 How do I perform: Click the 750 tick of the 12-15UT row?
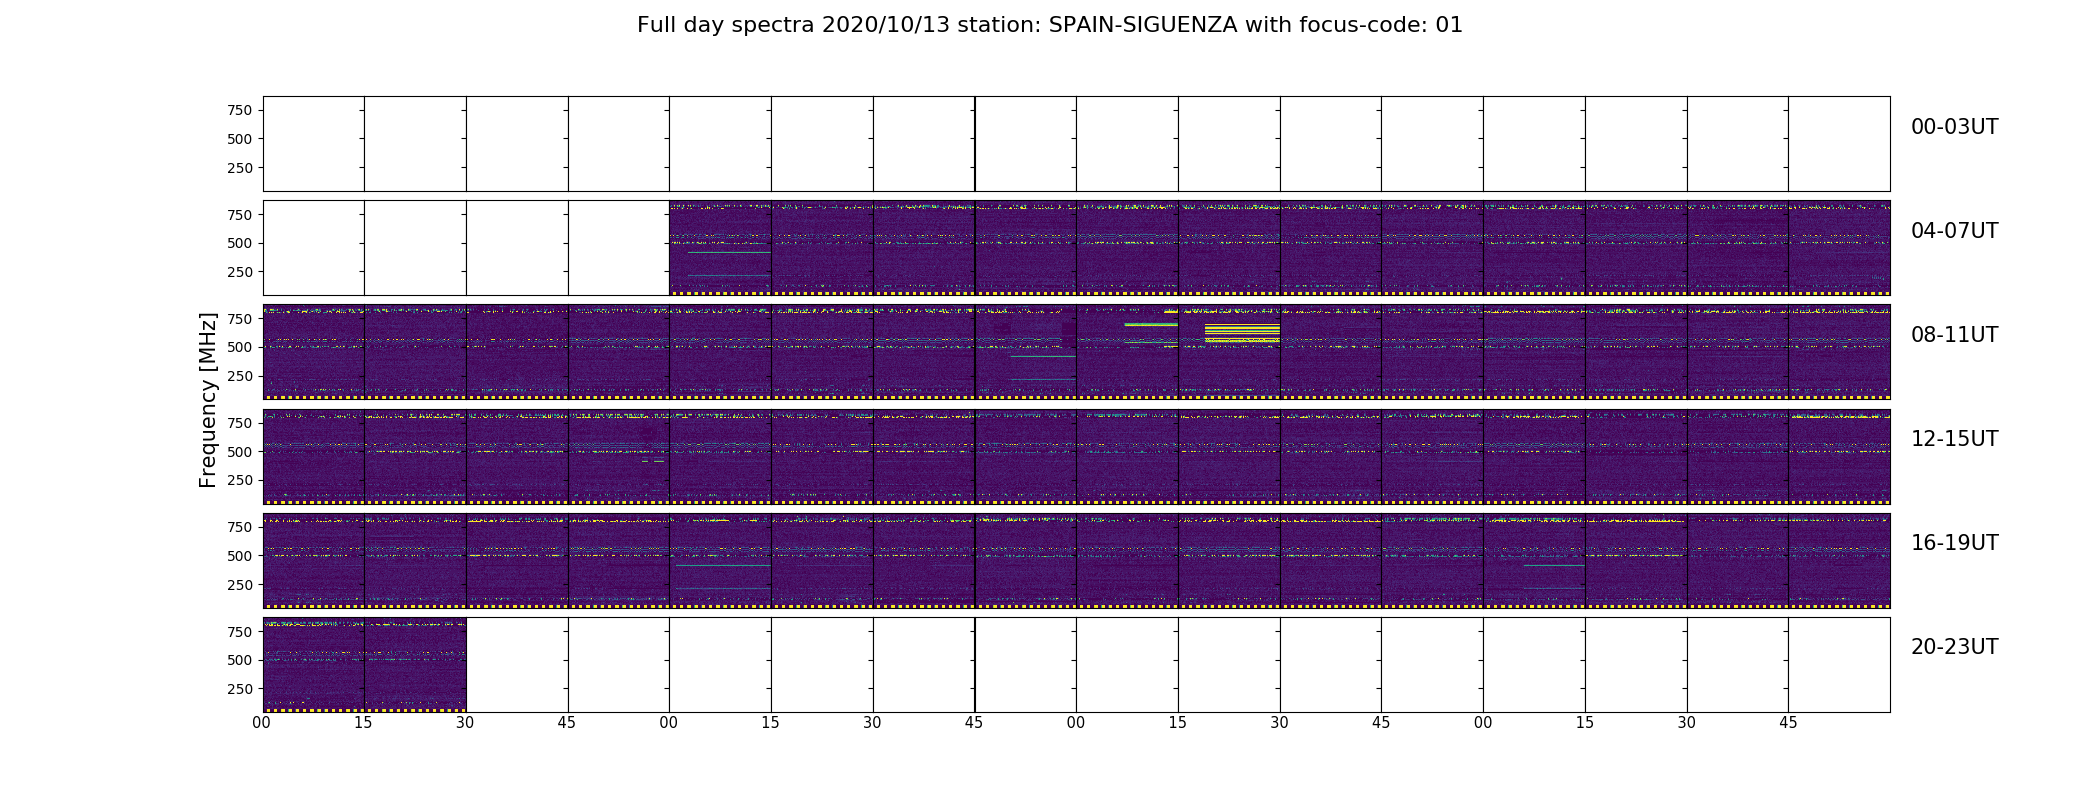pyautogui.click(x=240, y=423)
